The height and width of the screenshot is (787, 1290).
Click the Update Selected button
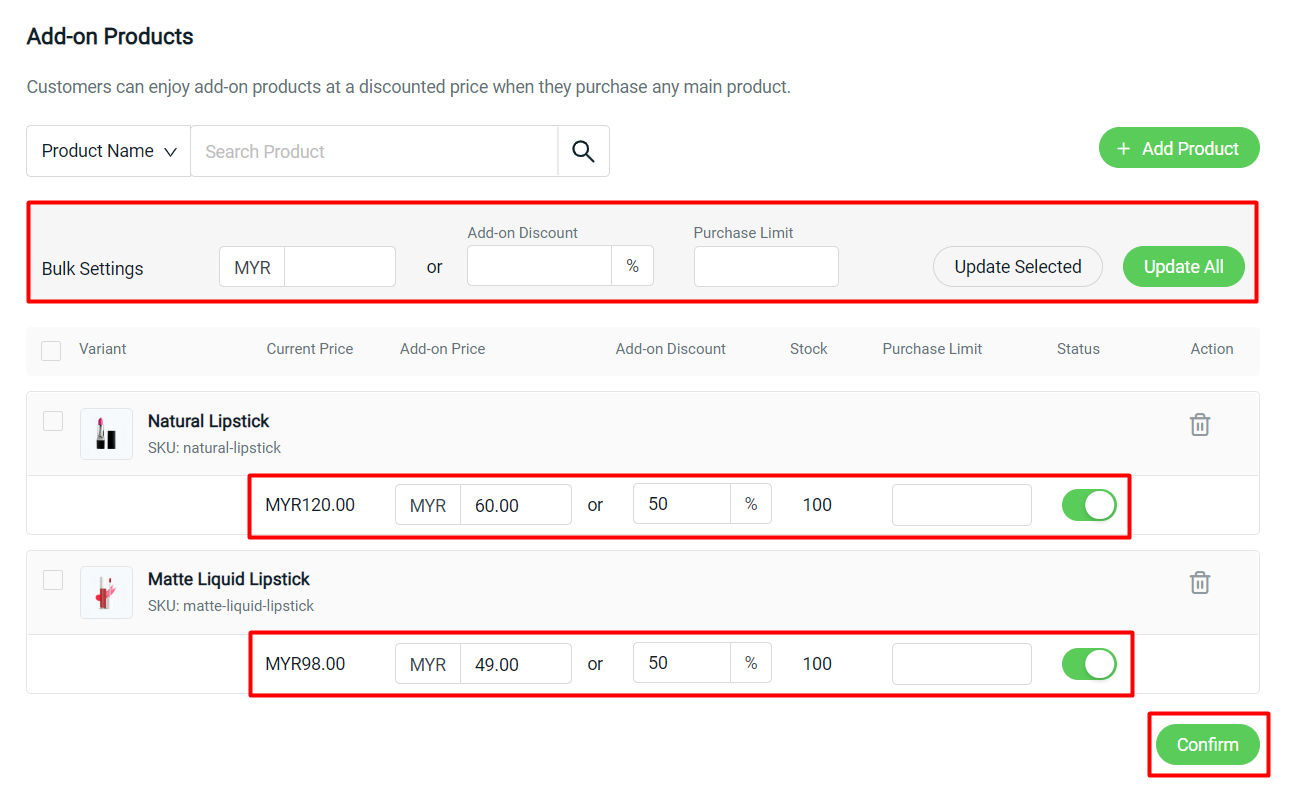1017,266
